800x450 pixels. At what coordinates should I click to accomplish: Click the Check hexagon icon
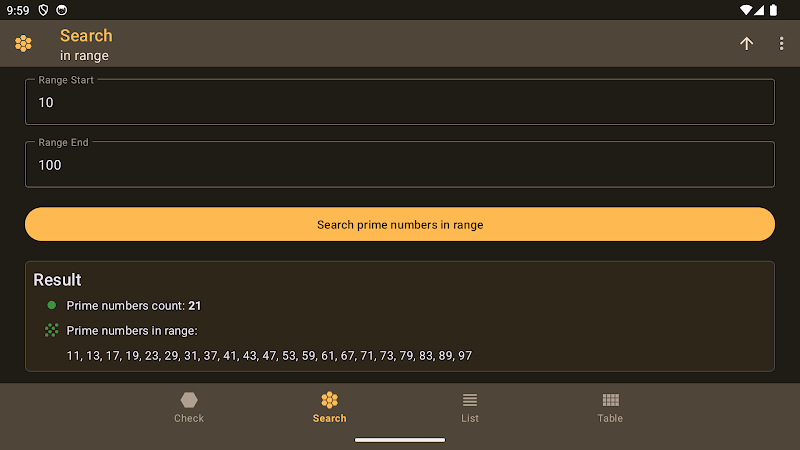point(189,399)
